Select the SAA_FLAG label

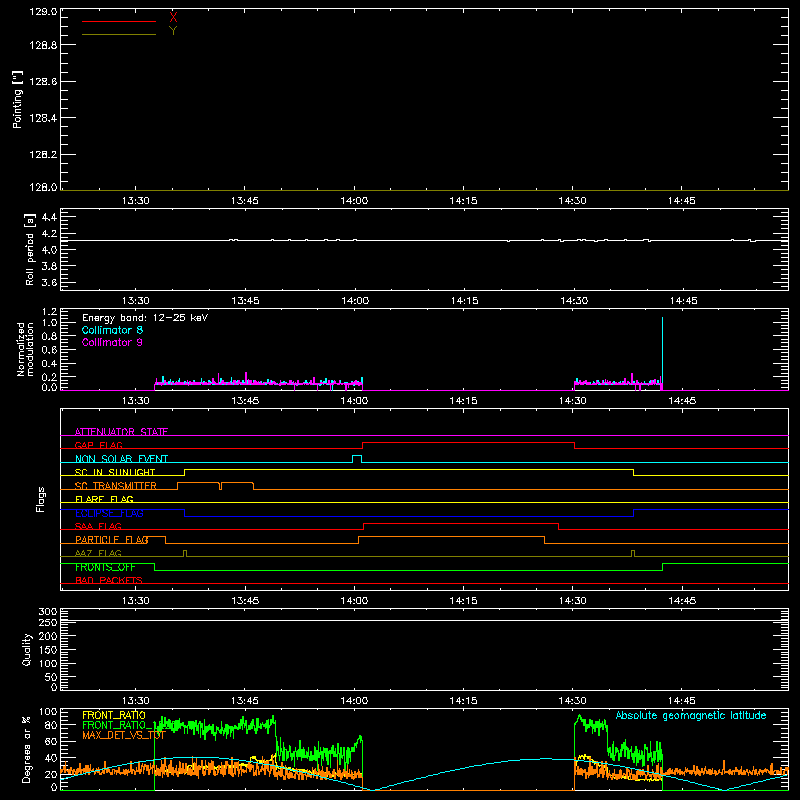click(x=98, y=526)
